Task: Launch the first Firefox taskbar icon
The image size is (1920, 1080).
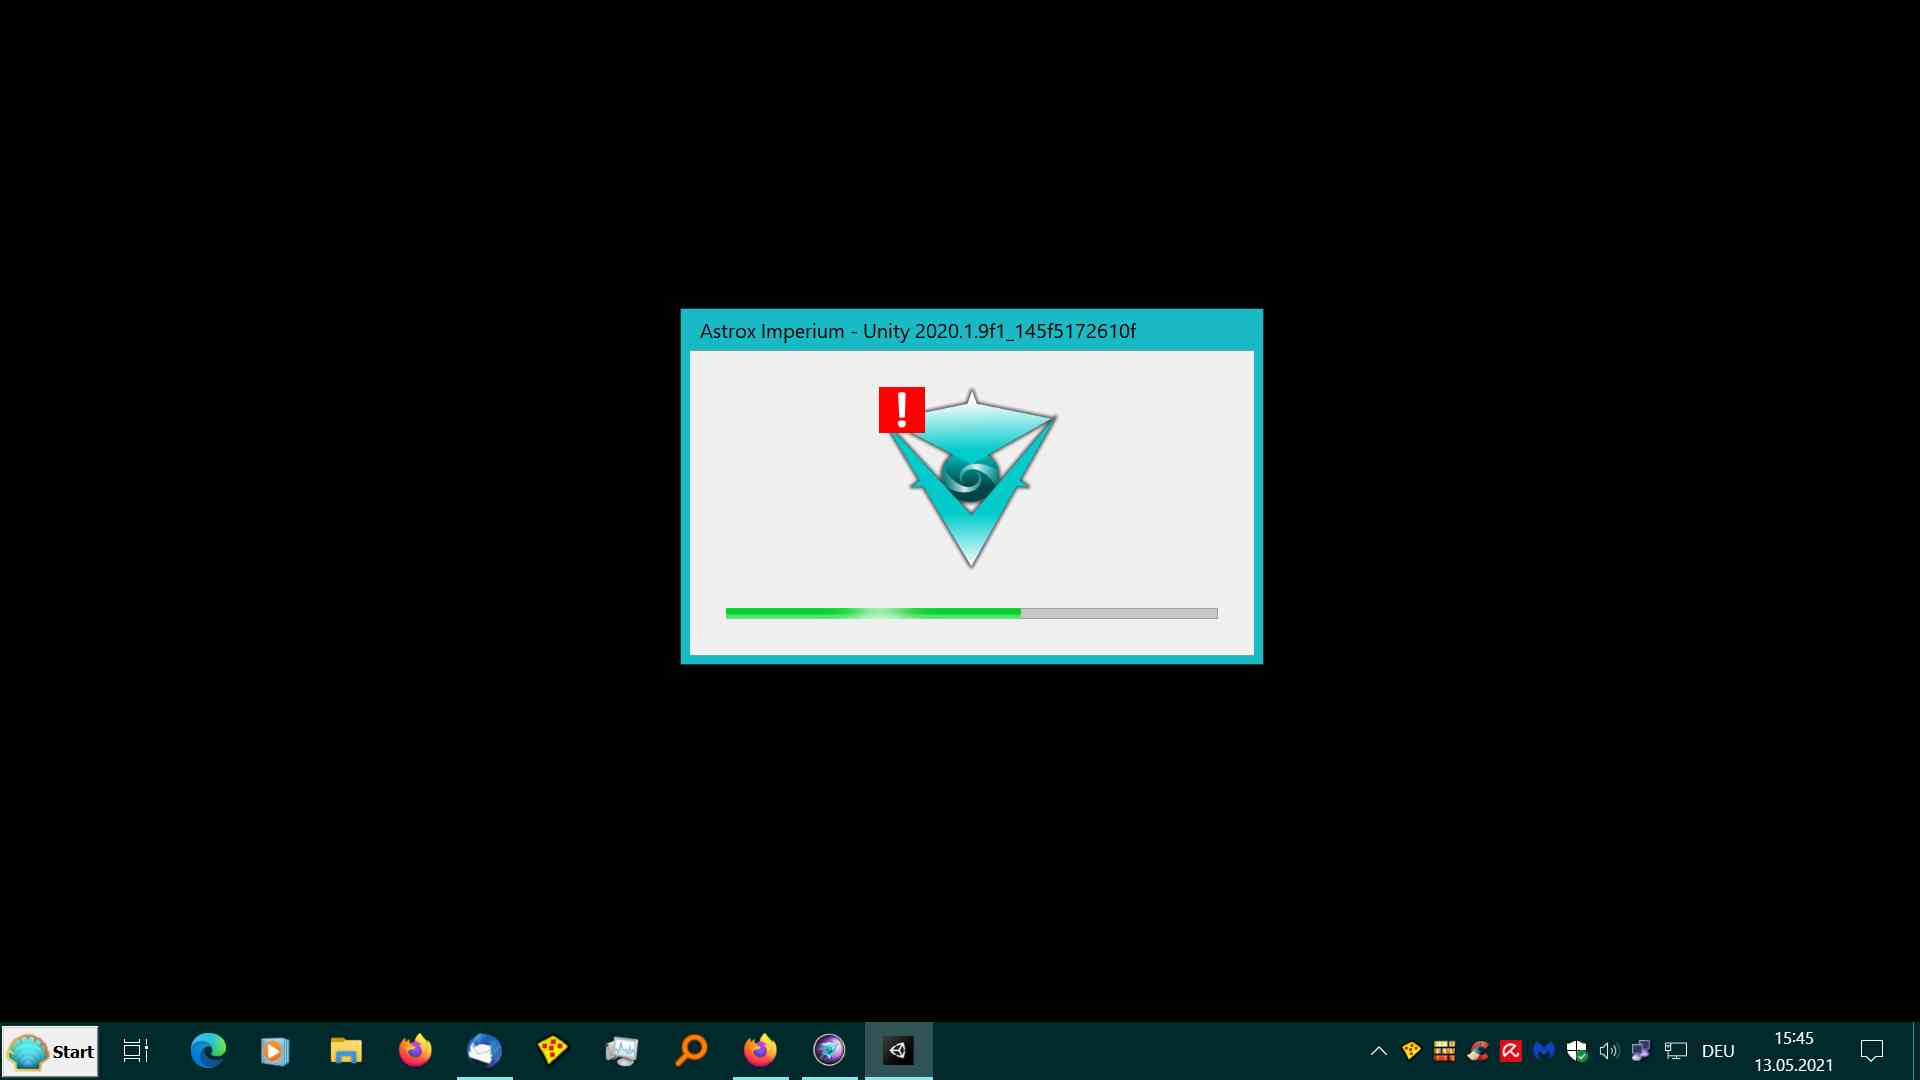Action: (x=415, y=1051)
